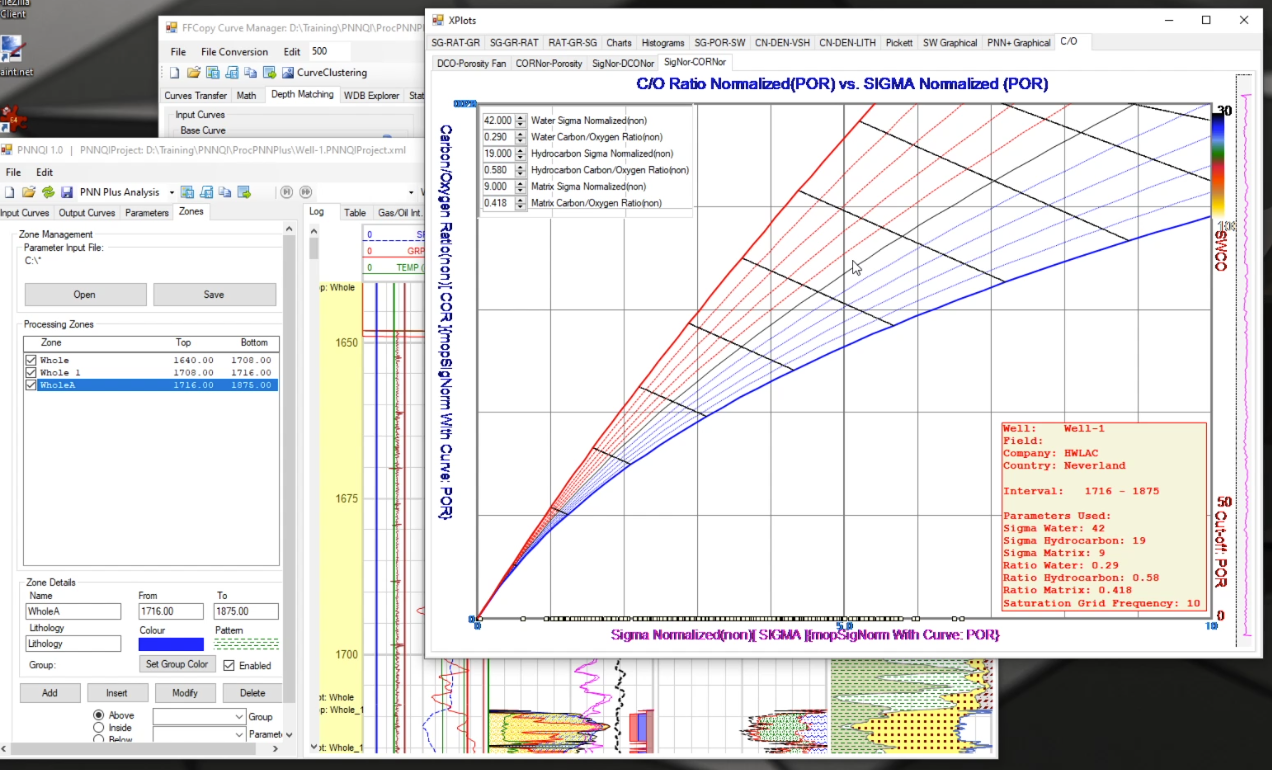Select the Above radio button
The image size is (1272, 770).
click(99, 715)
